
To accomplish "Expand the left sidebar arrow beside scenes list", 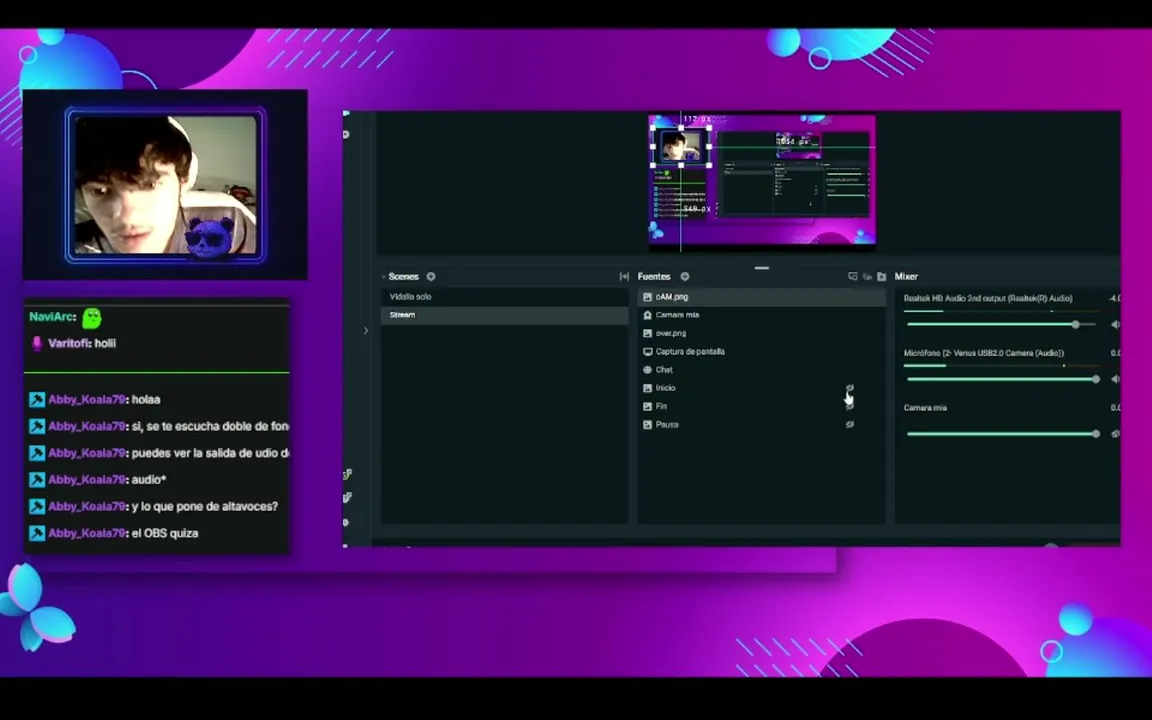I will click(x=366, y=331).
